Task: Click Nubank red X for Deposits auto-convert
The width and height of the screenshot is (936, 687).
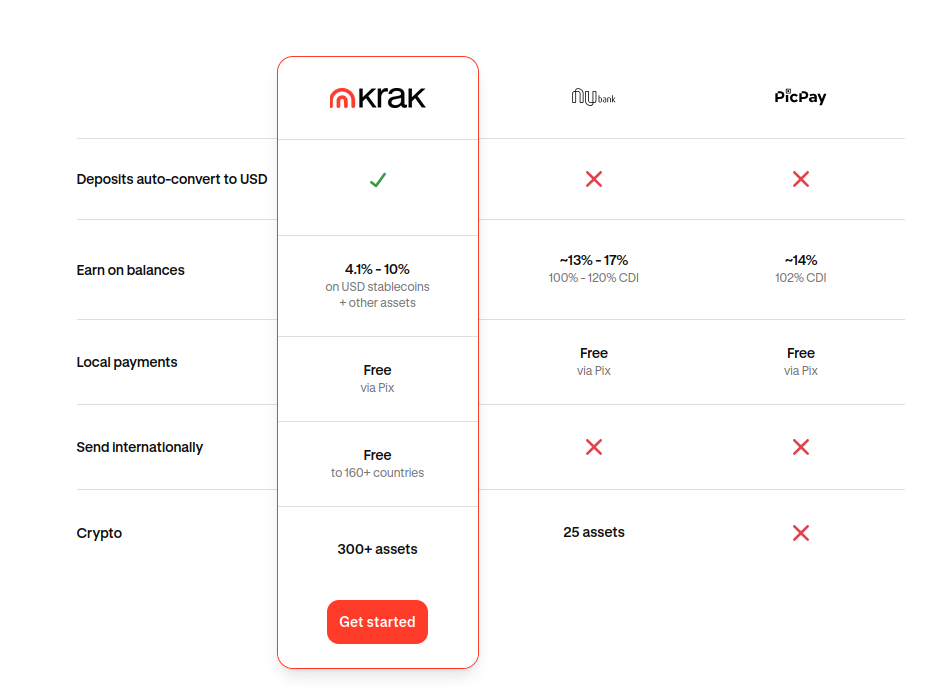Action: coord(594,179)
